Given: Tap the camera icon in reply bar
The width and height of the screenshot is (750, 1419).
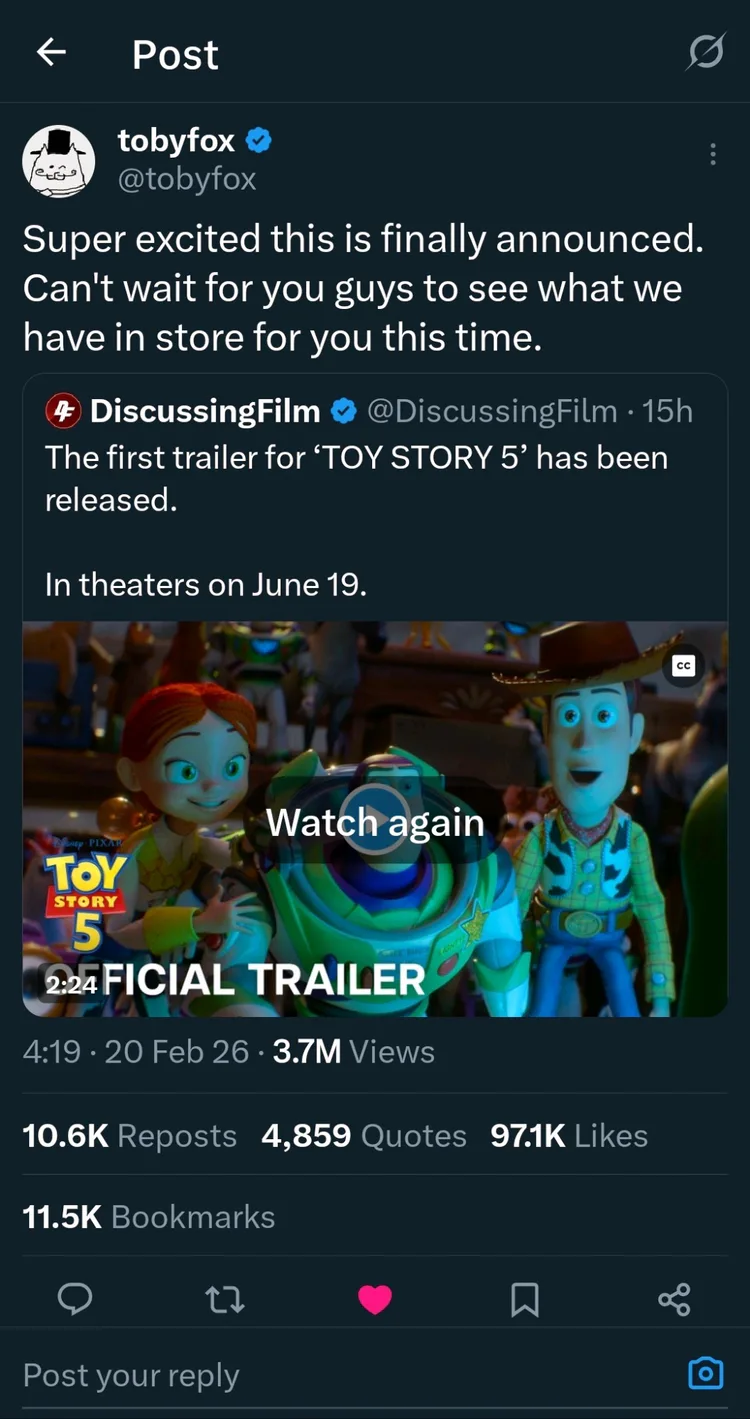Looking at the screenshot, I should (706, 1374).
